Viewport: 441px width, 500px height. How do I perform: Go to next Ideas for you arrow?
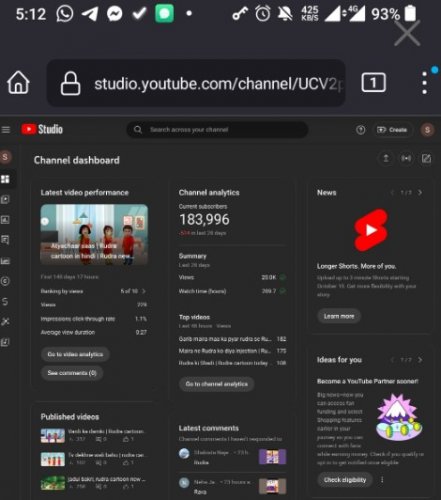(x=420, y=360)
